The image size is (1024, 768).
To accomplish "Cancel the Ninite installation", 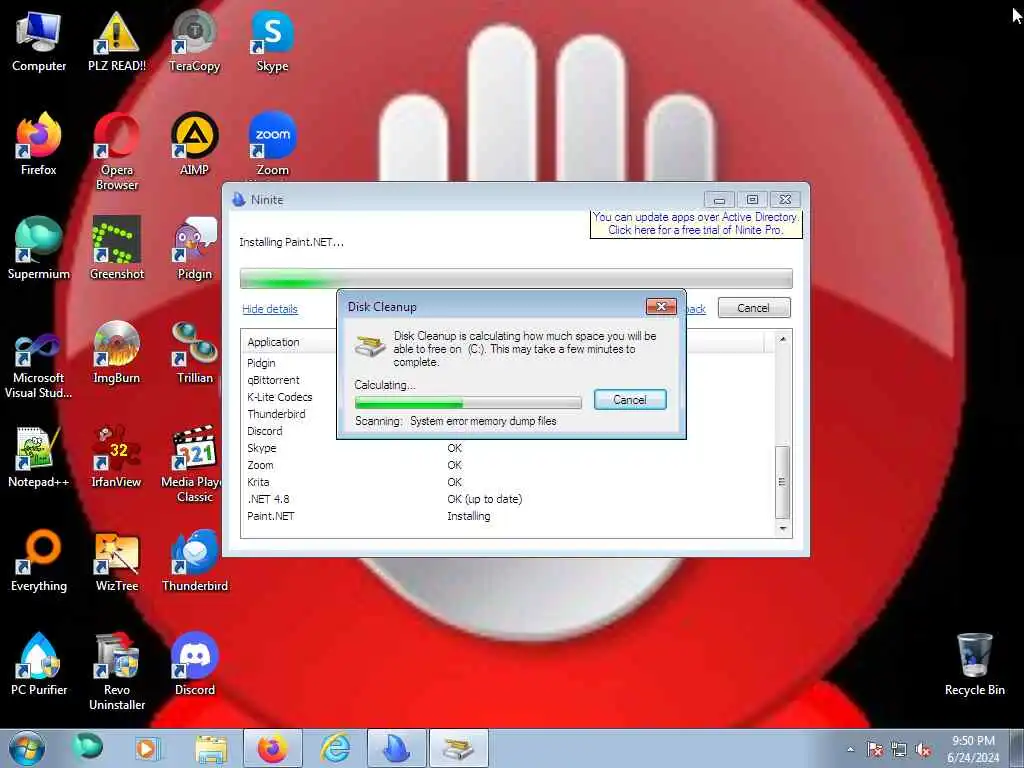I will click(x=754, y=308).
